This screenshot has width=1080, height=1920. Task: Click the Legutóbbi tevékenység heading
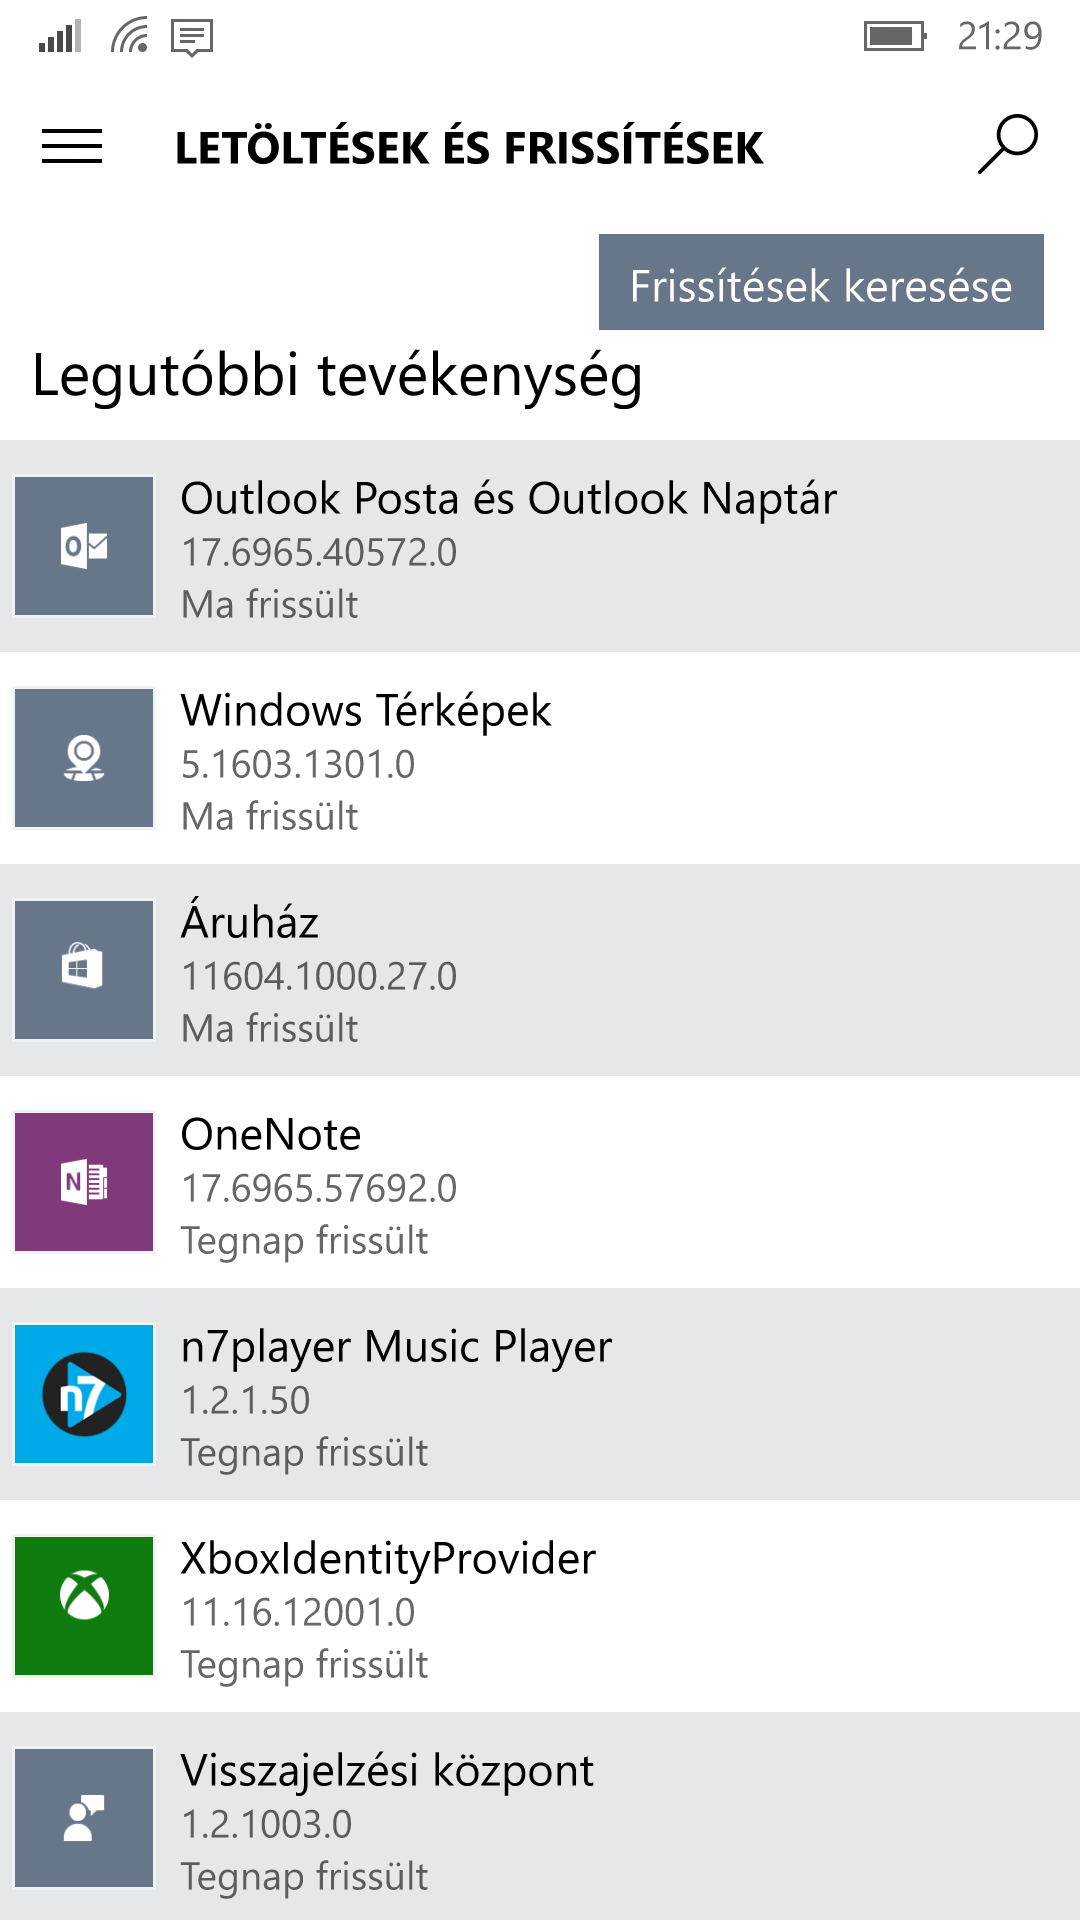[337, 378]
